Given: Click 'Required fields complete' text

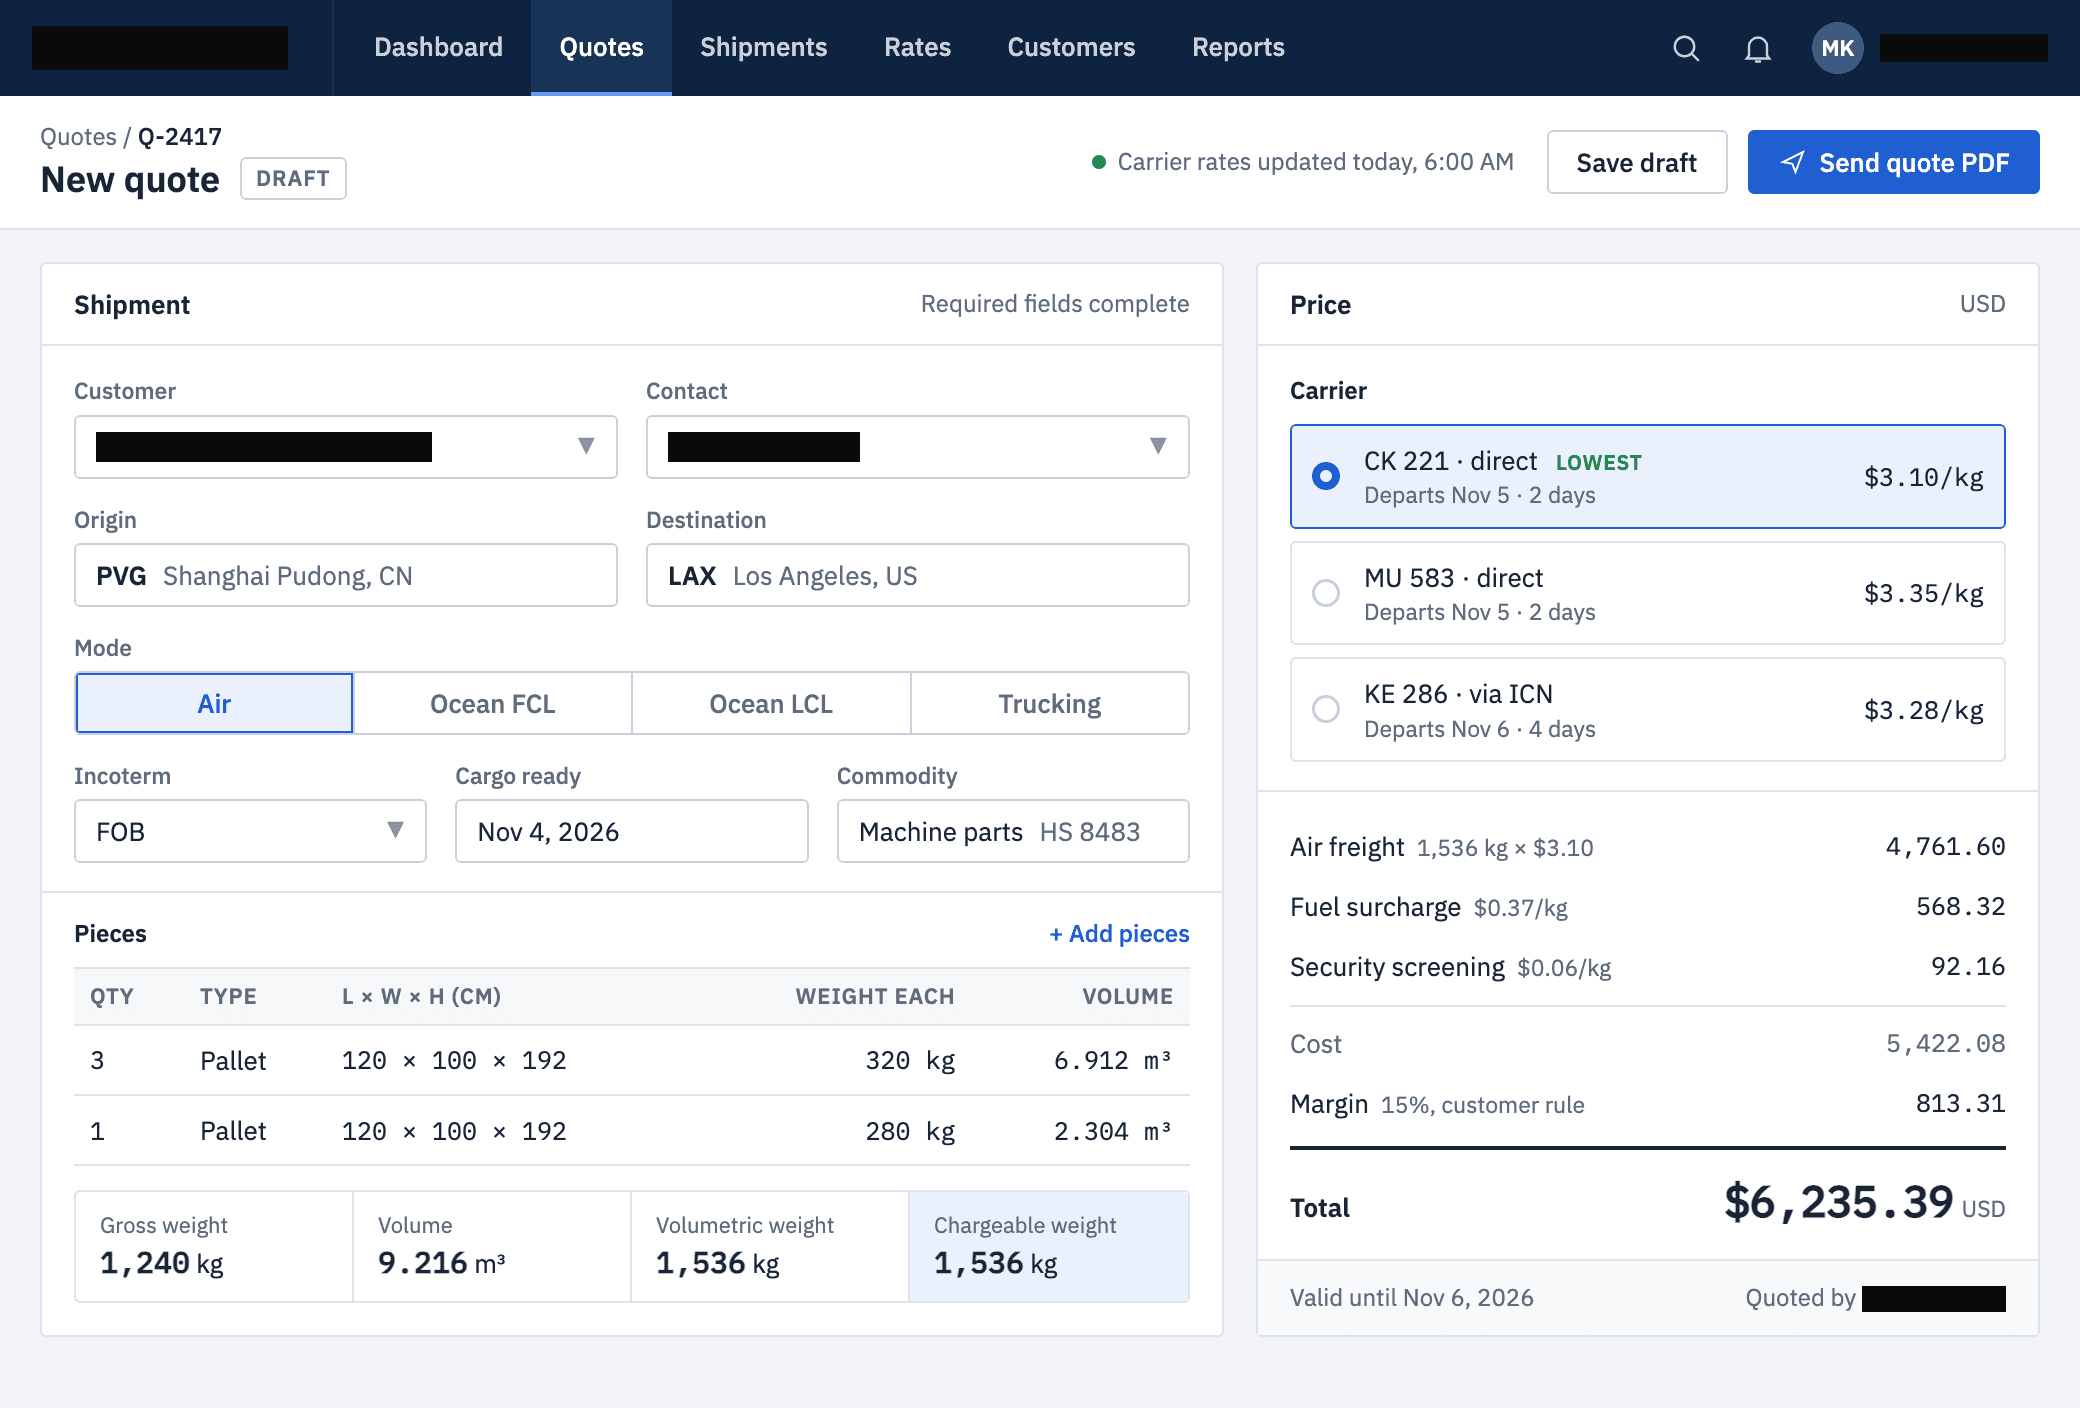Looking at the screenshot, I should (1054, 303).
